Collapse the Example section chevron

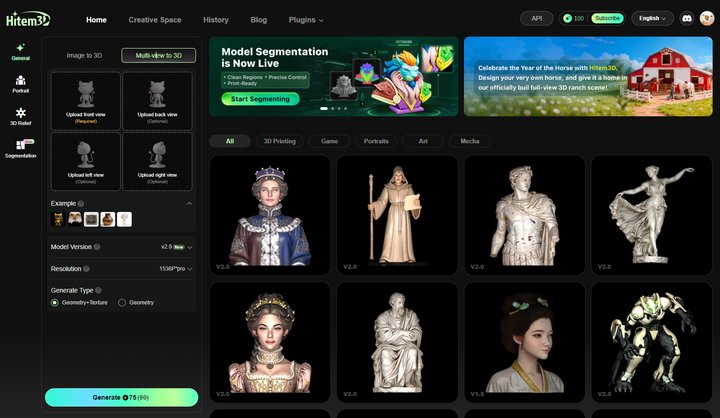coord(189,203)
